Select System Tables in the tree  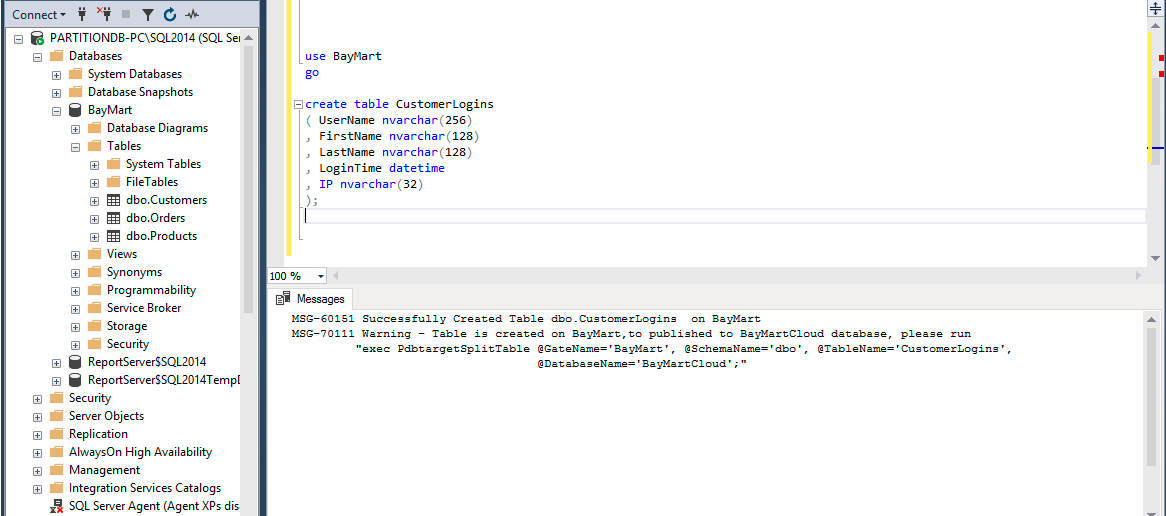(163, 164)
